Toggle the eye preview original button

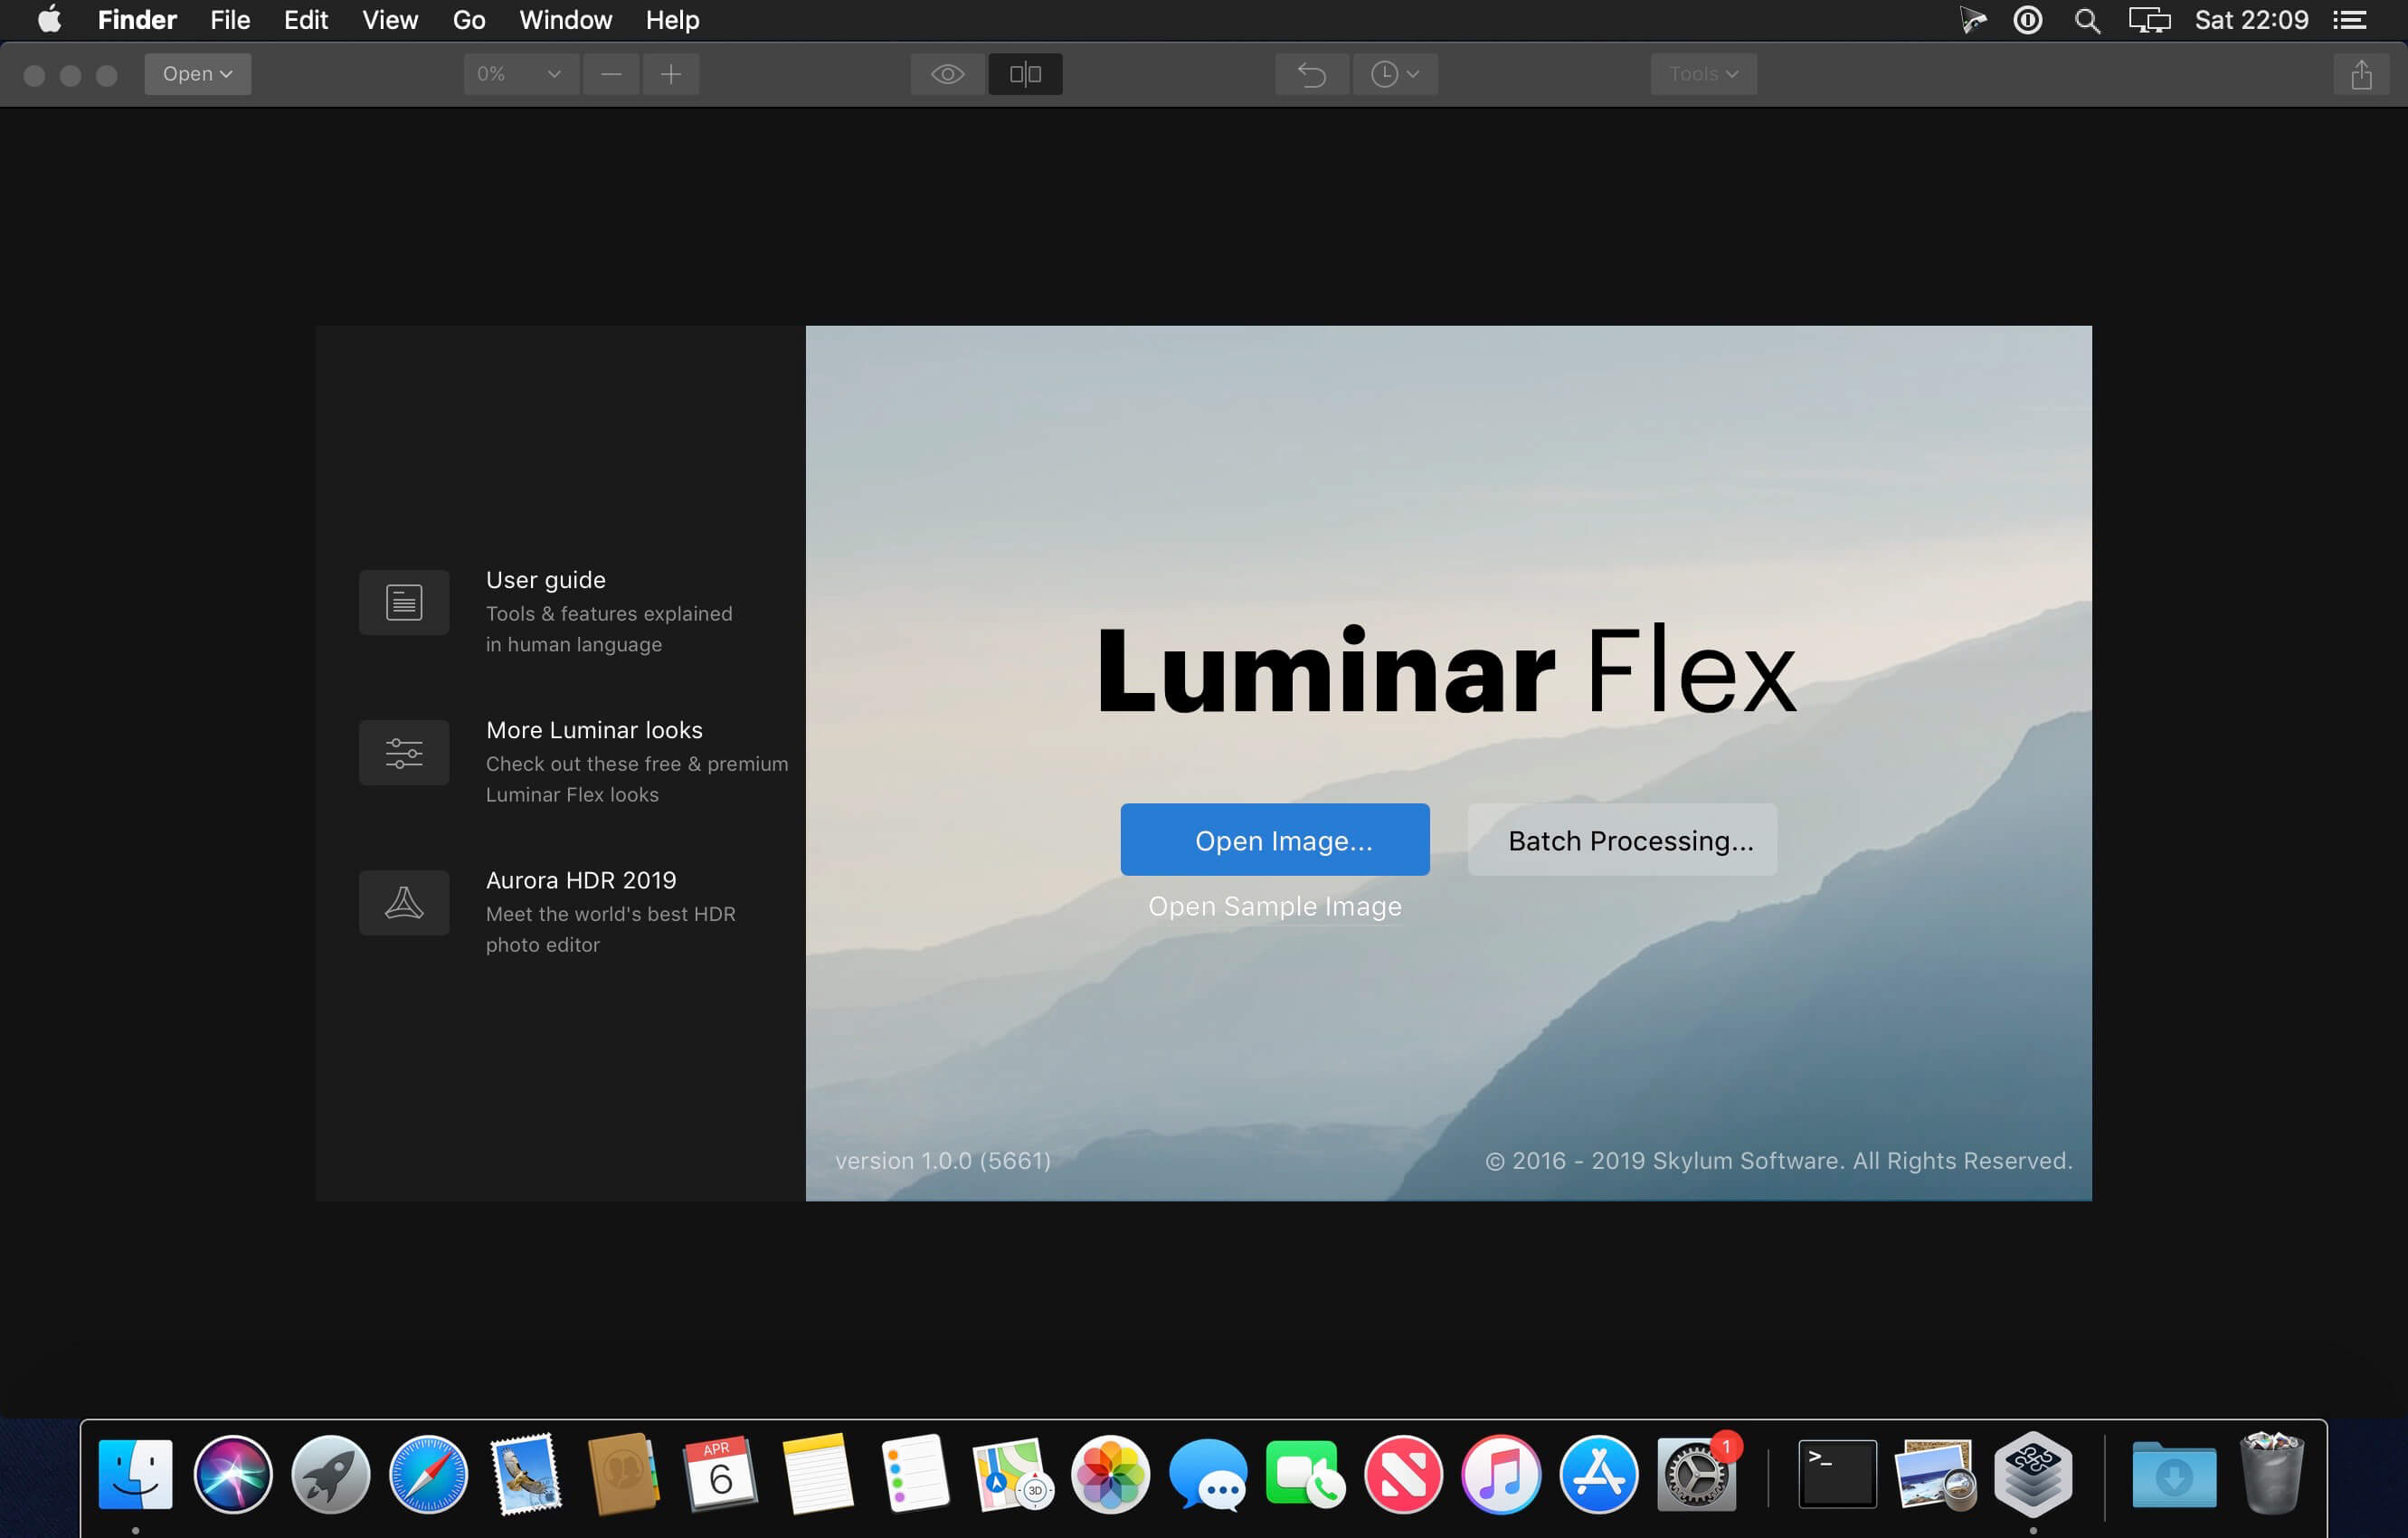coord(947,74)
